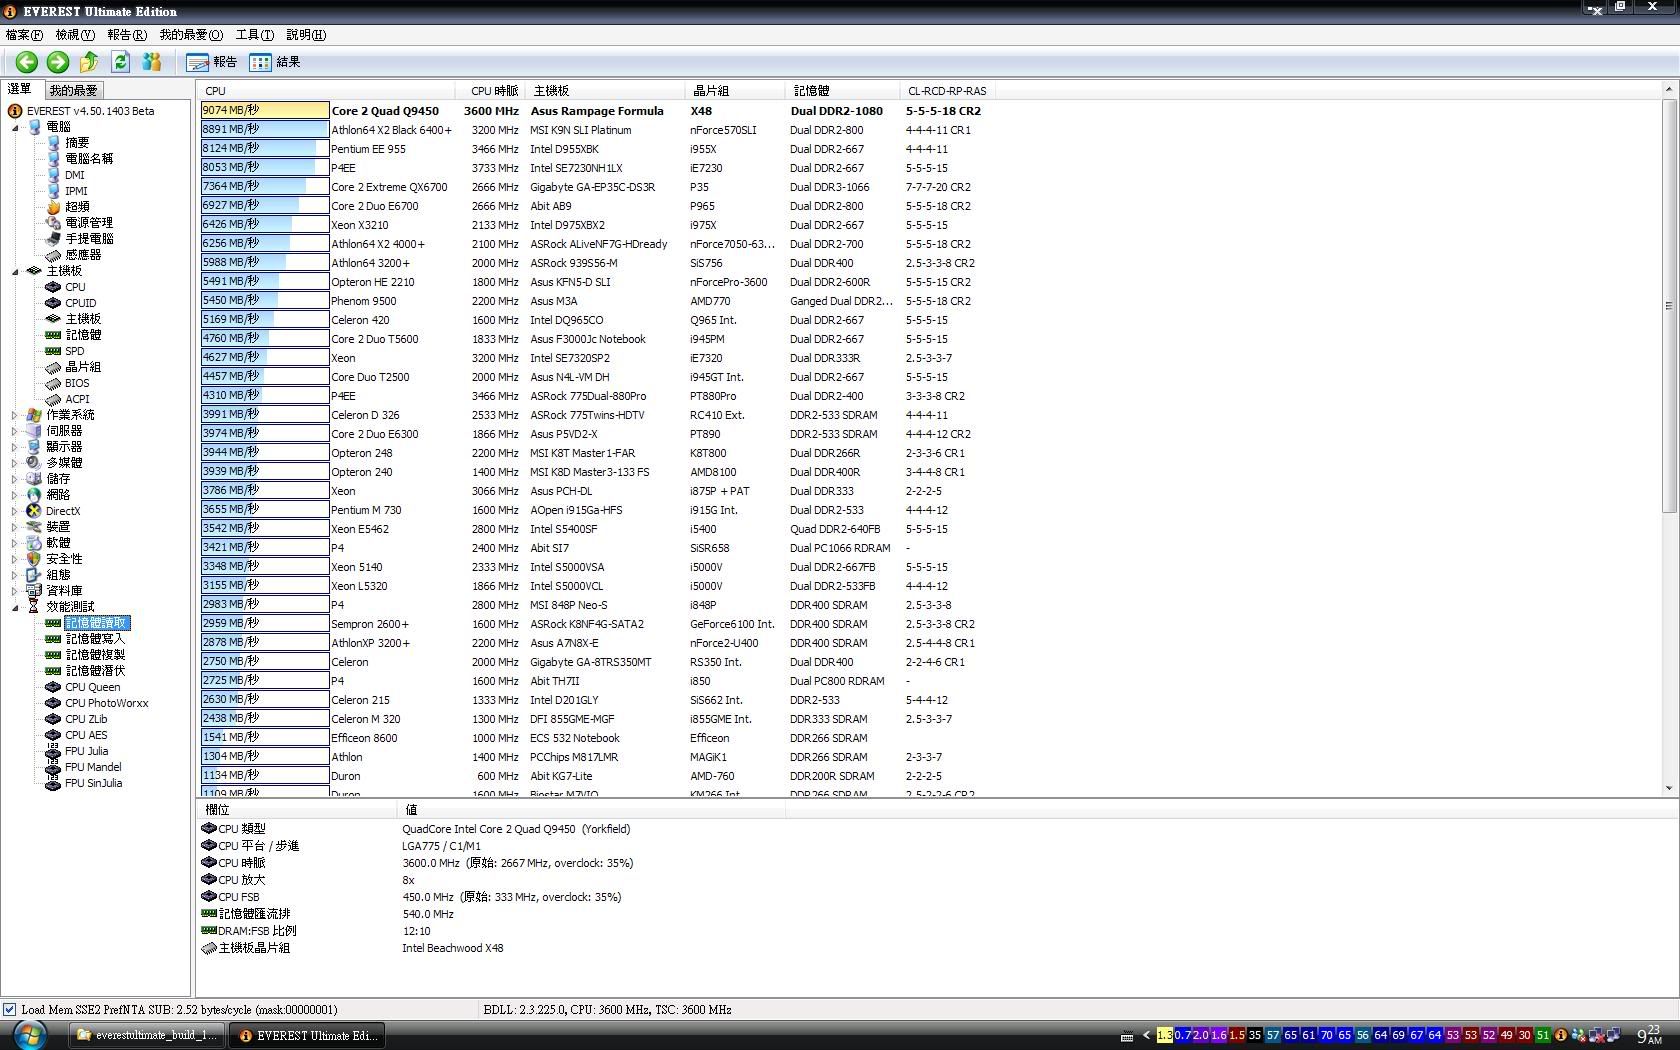Switch to the 選單 tab
This screenshot has width=1680, height=1050.
click(21, 89)
